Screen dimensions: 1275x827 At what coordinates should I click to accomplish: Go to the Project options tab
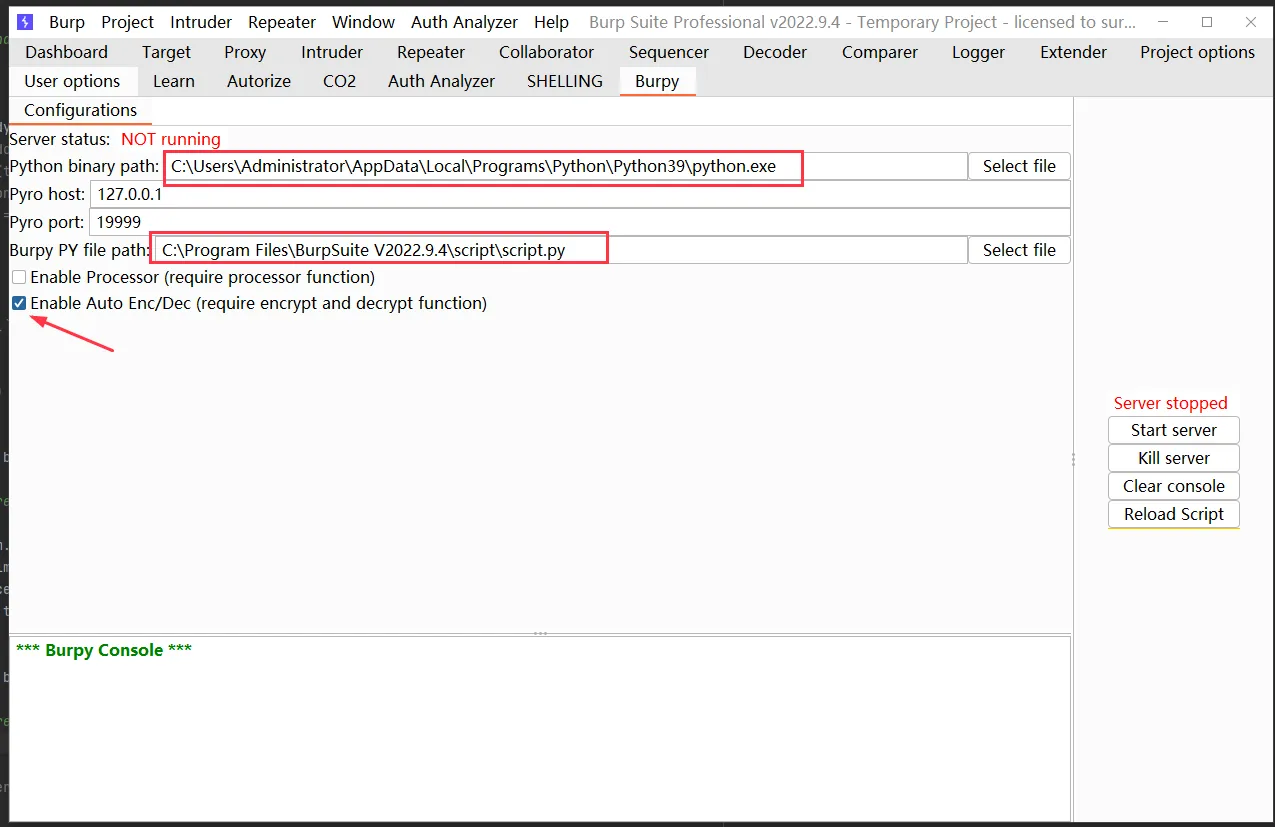coord(1197,52)
